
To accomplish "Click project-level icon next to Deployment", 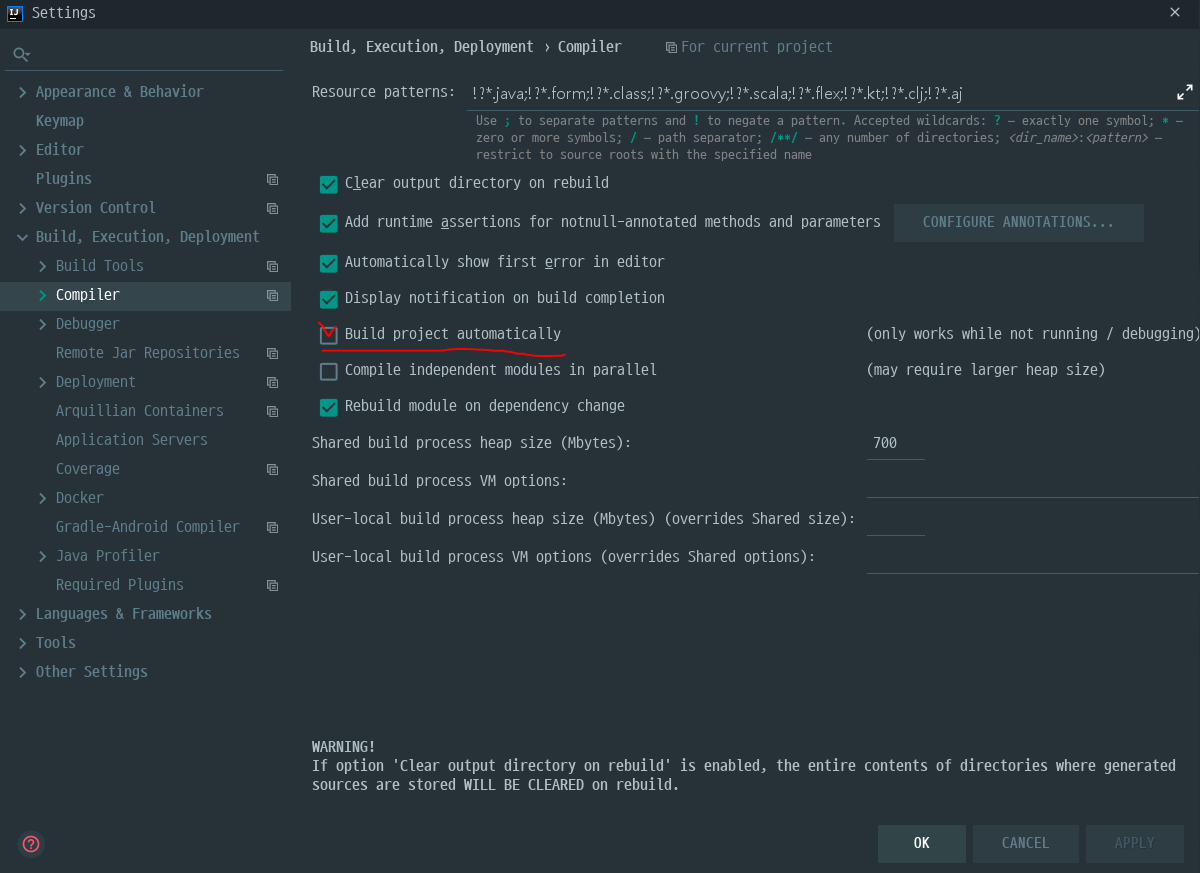I will pyautogui.click(x=272, y=382).
